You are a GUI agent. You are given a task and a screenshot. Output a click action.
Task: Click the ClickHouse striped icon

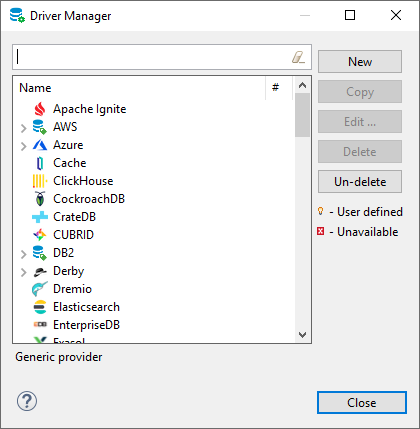point(40,181)
